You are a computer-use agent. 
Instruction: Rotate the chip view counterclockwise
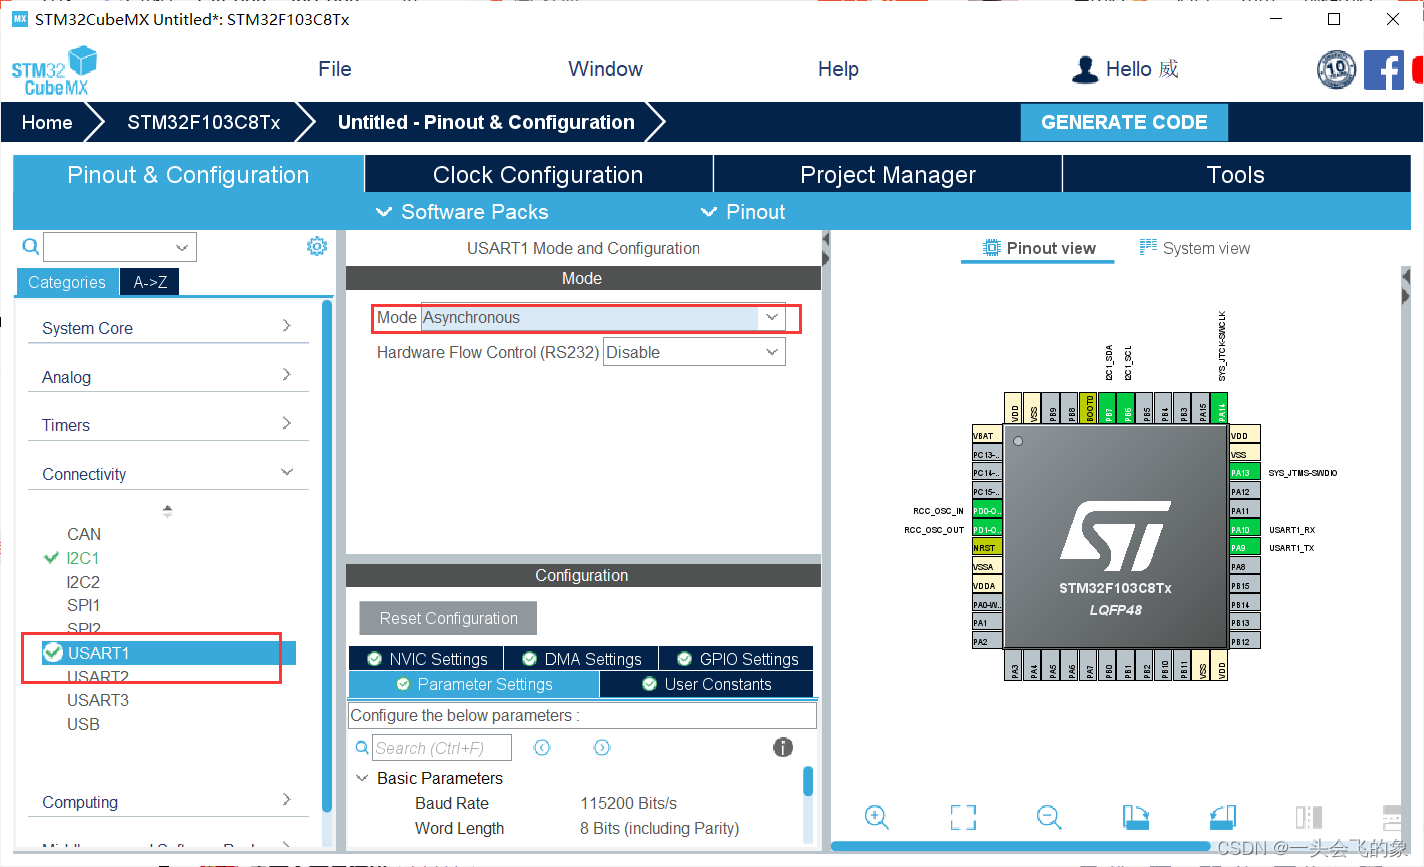point(1221,817)
